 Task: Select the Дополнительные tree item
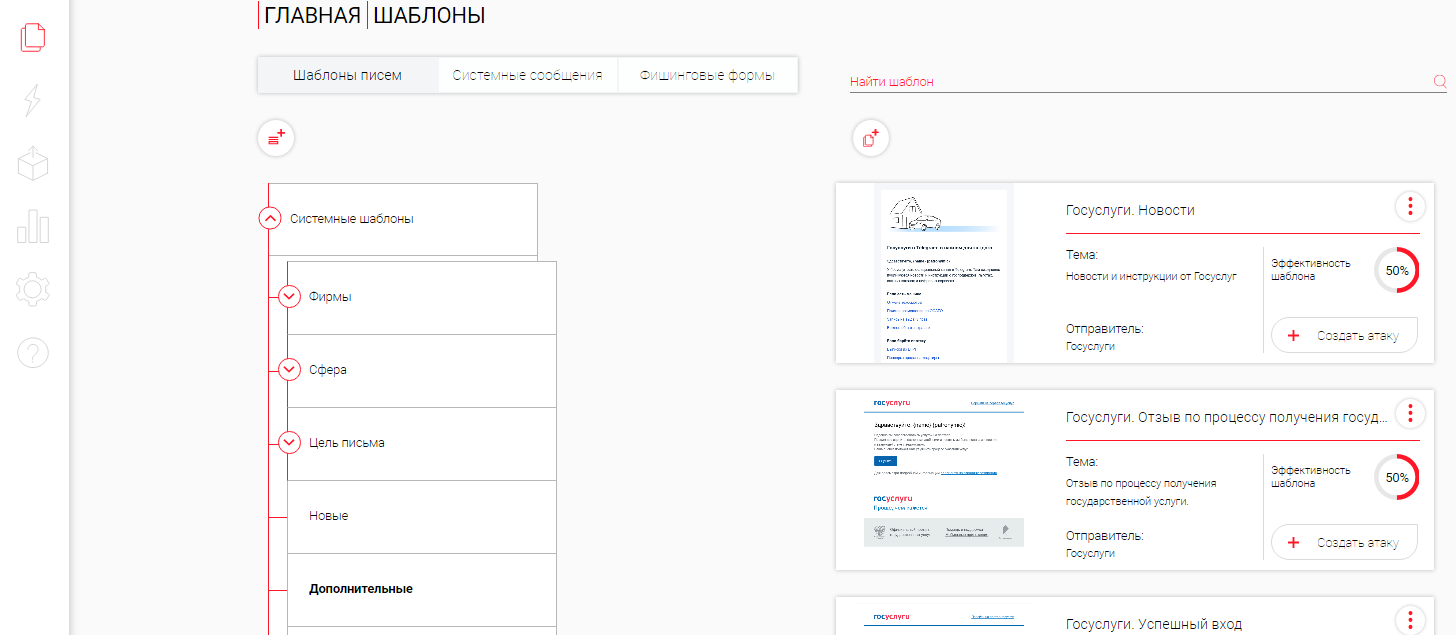click(x=421, y=589)
